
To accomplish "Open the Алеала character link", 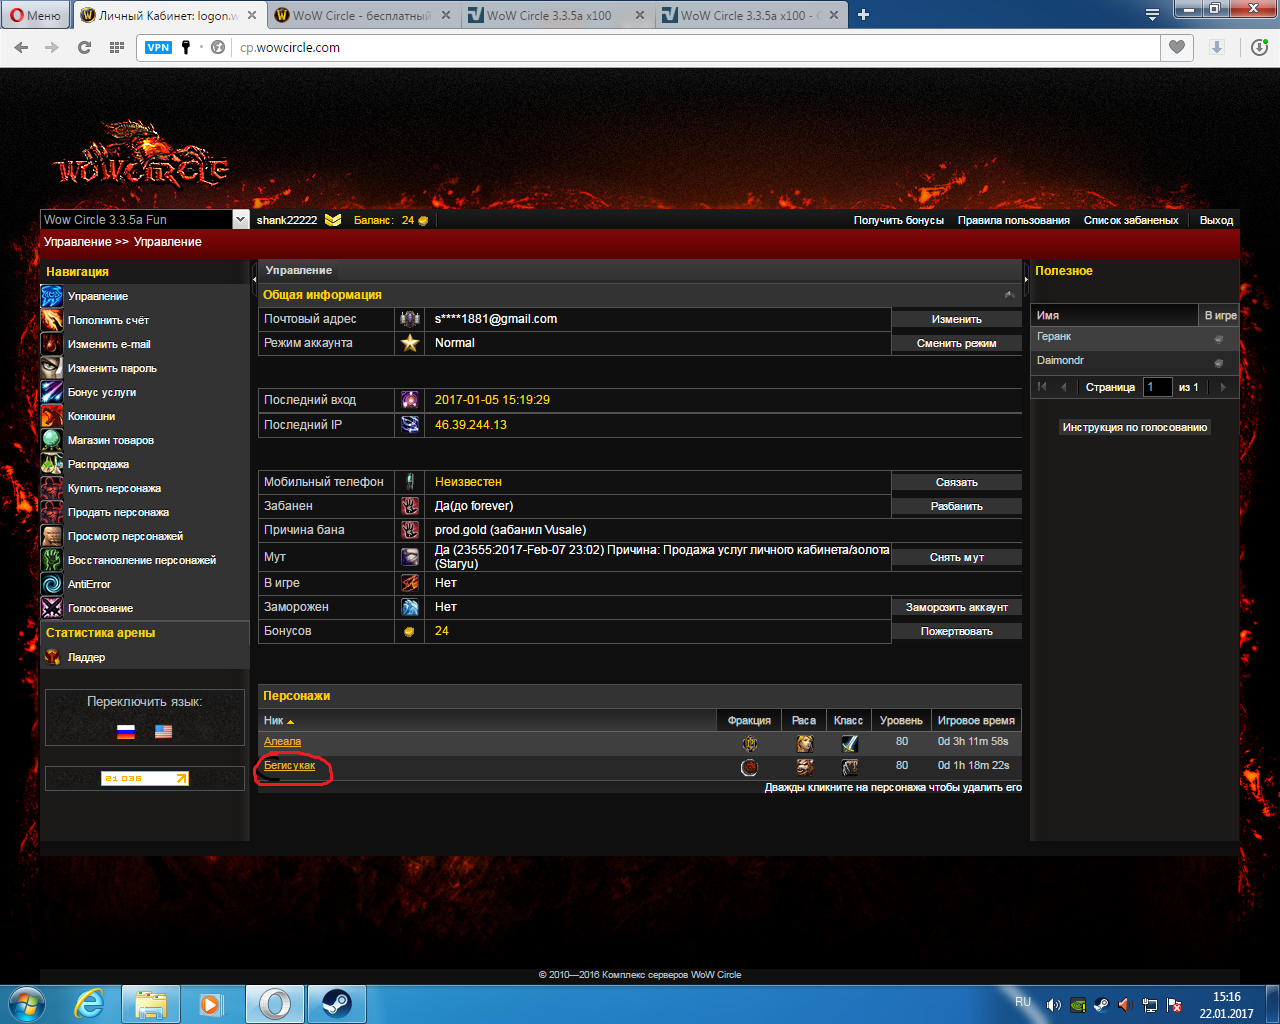I will point(282,741).
